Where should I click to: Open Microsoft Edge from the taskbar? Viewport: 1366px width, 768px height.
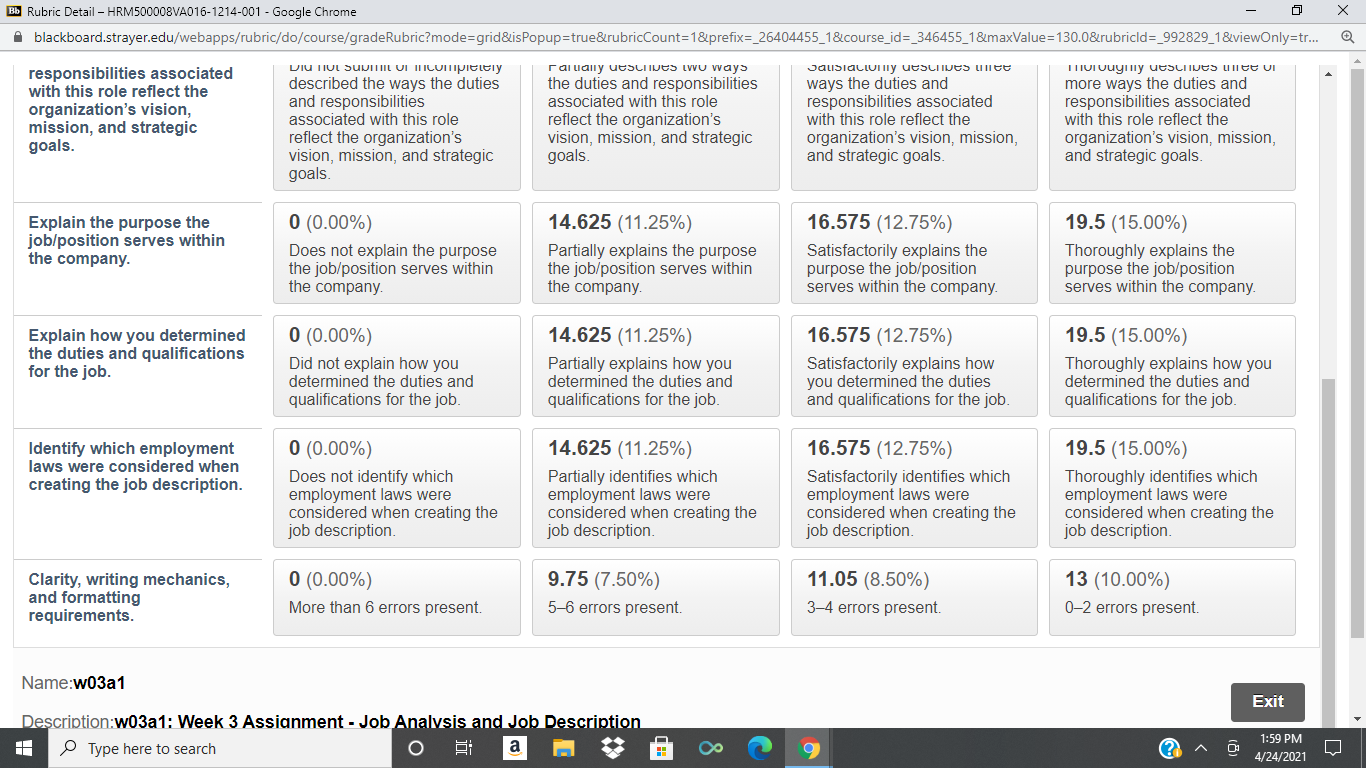tap(760, 748)
